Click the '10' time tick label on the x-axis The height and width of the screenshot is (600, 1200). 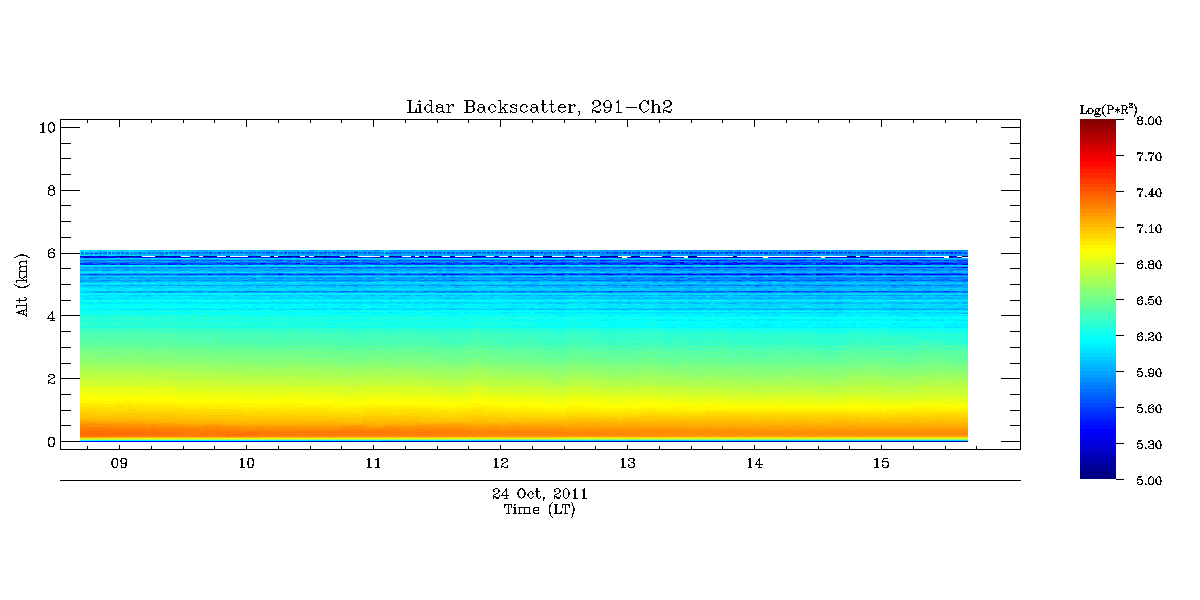click(246, 463)
